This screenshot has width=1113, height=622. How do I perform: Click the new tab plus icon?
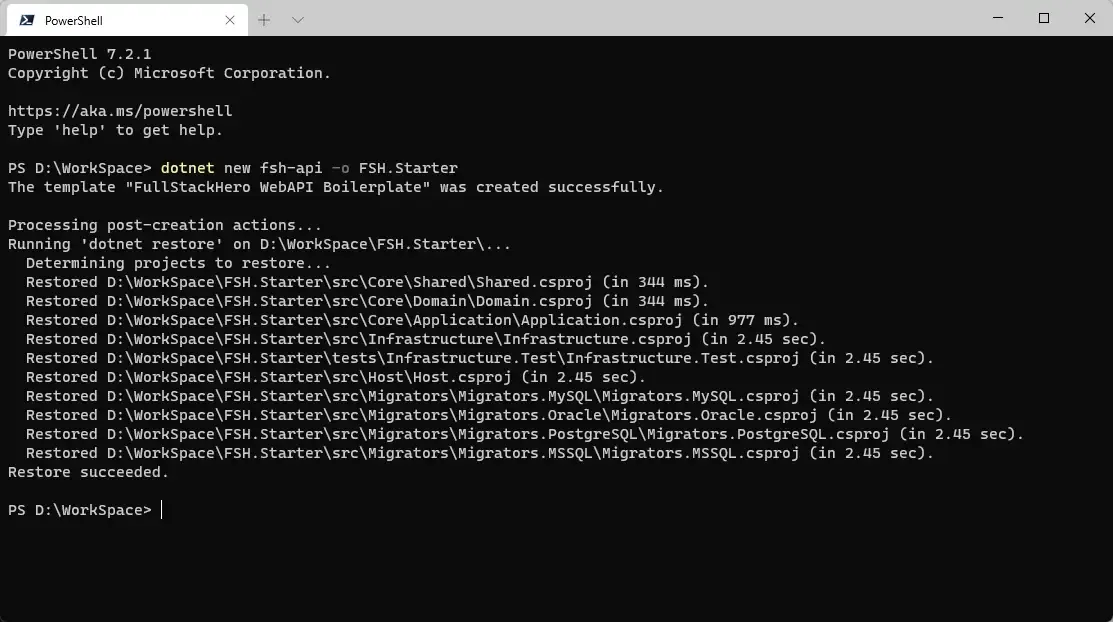point(263,19)
